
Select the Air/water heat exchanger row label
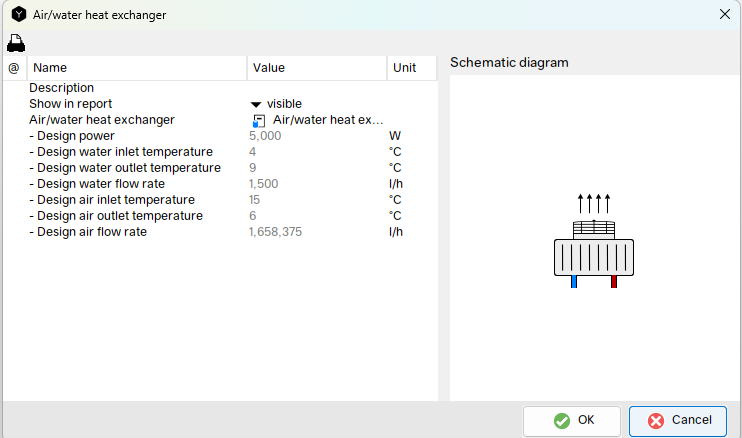(102, 120)
